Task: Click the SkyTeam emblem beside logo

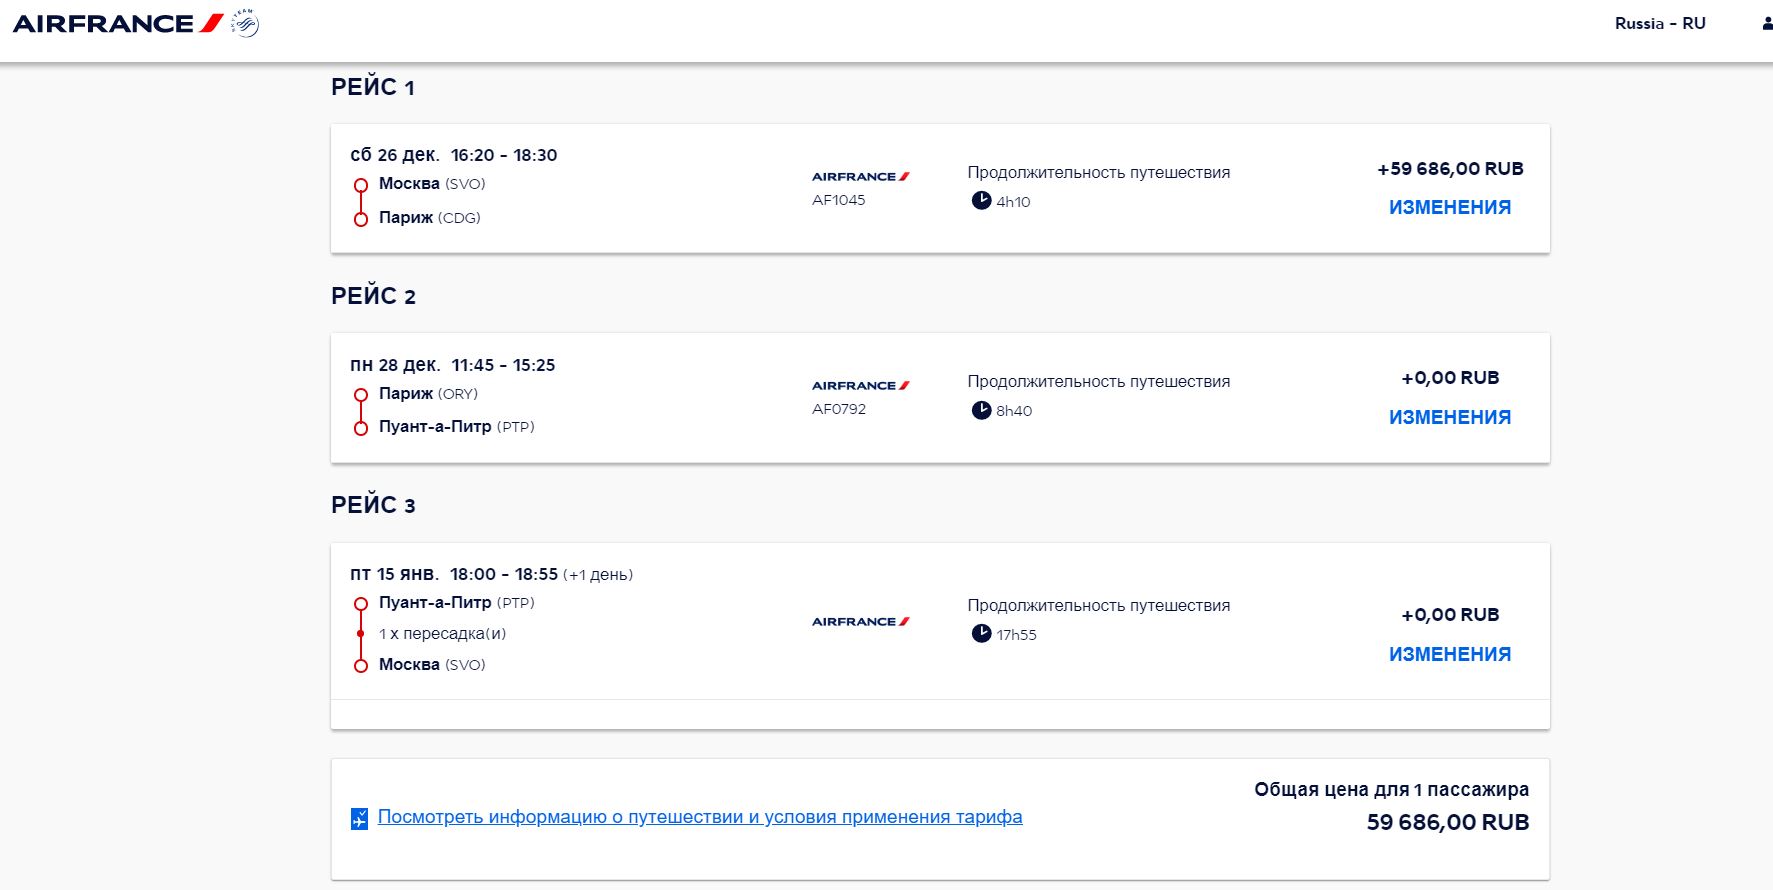Action: (x=245, y=23)
